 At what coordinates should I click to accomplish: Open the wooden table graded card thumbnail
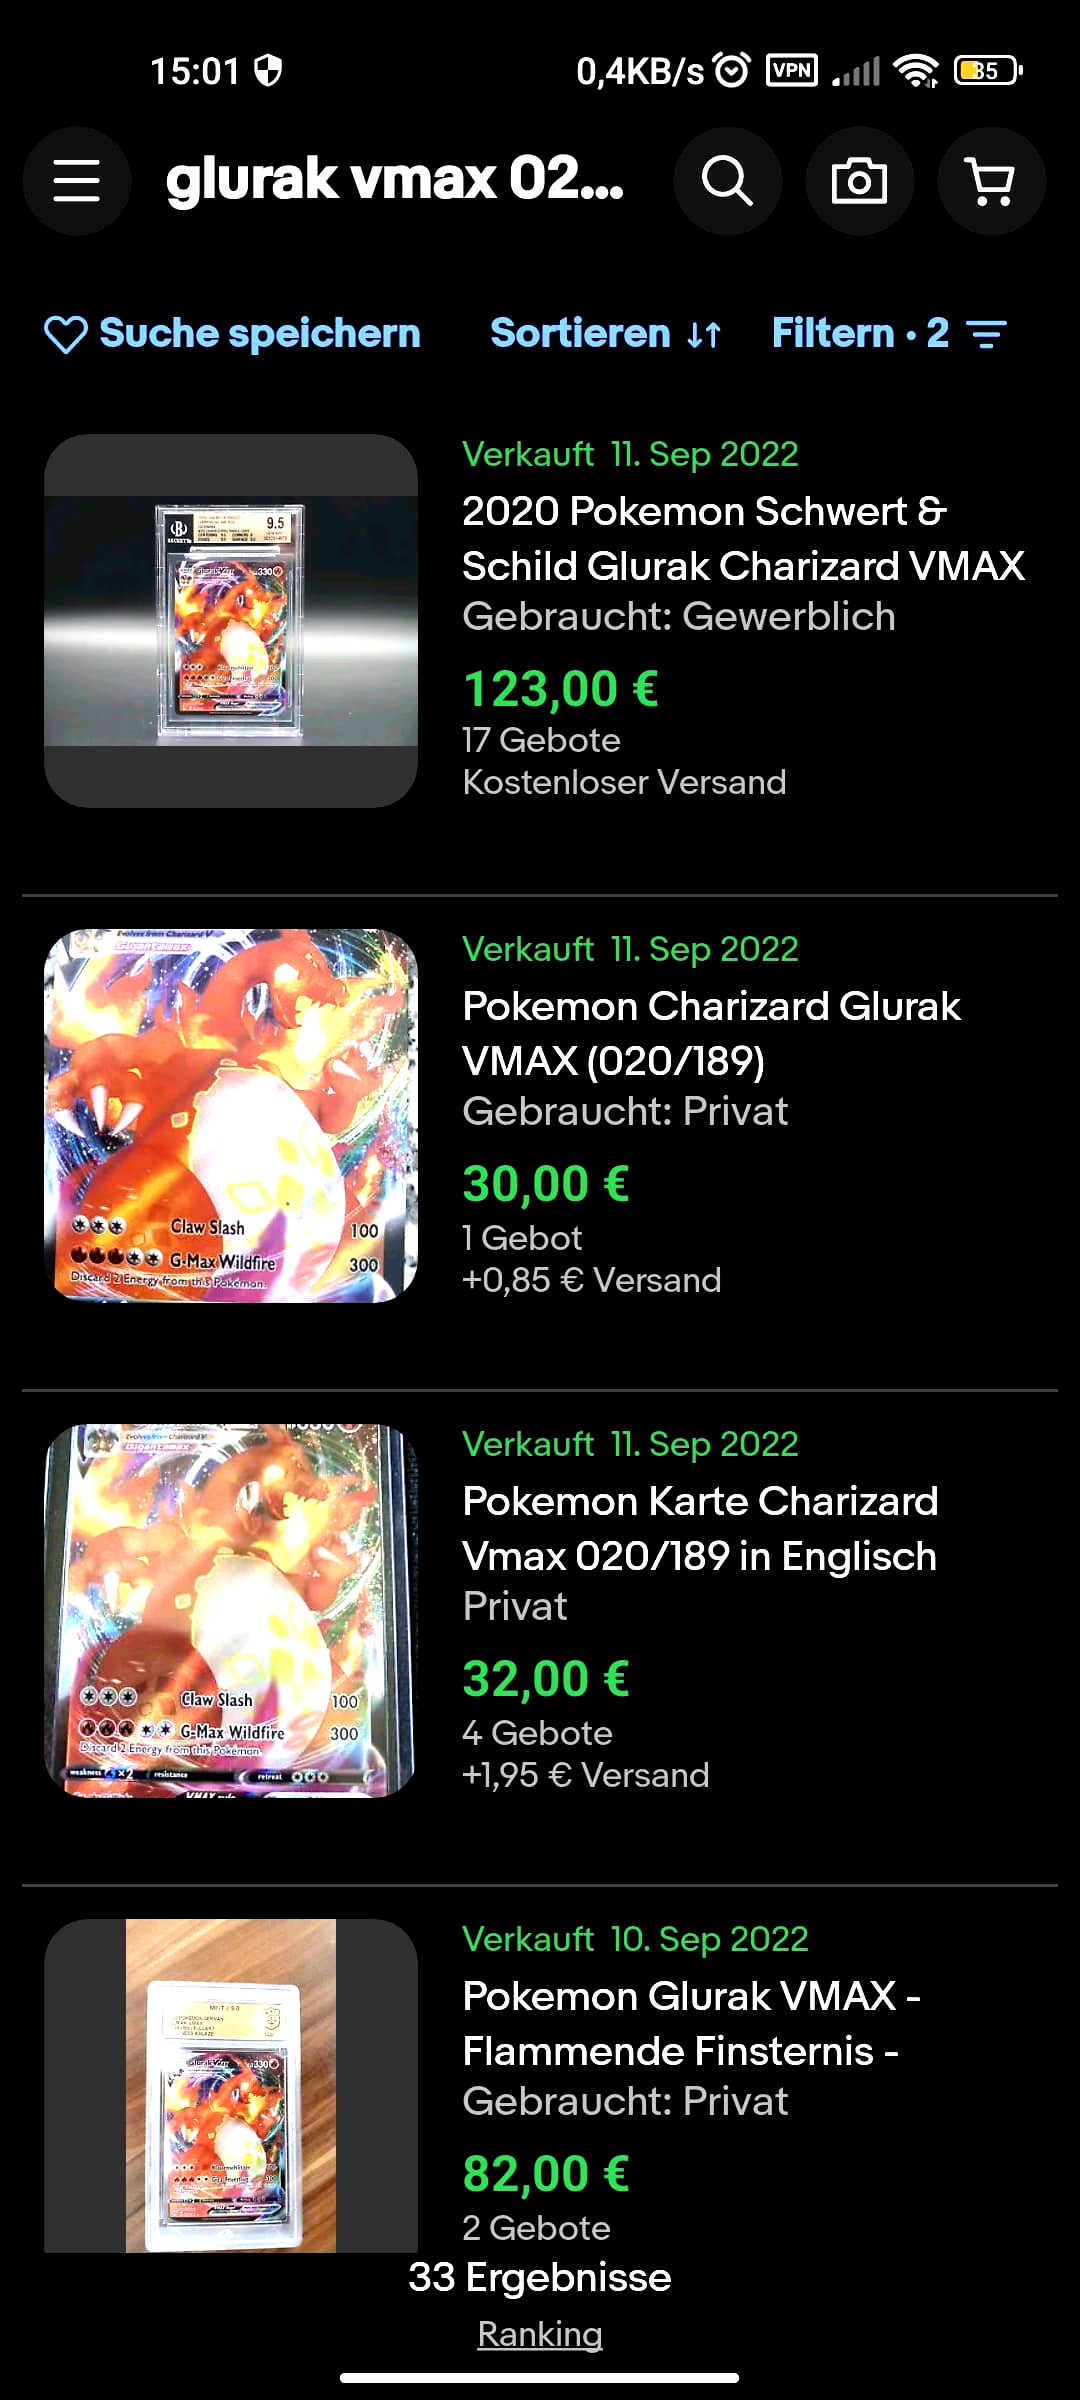(x=231, y=2086)
